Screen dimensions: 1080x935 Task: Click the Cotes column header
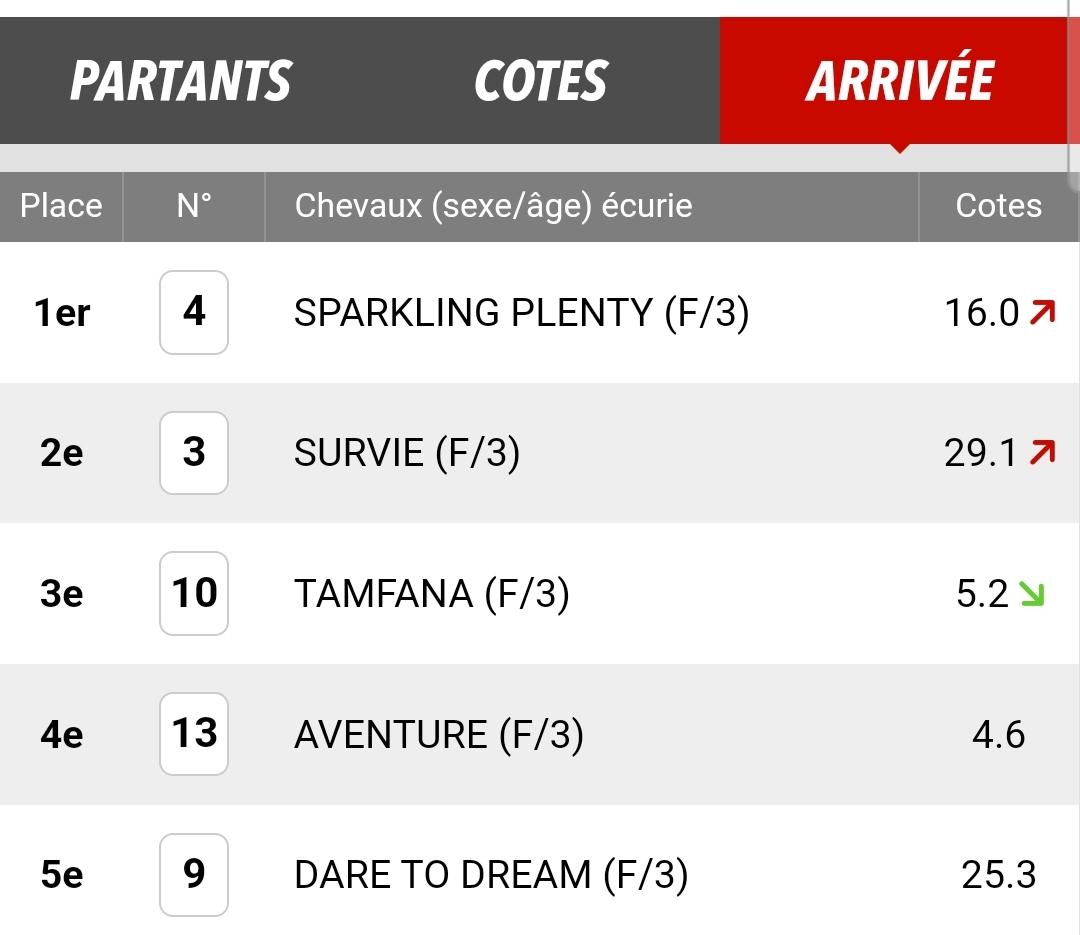999,205
